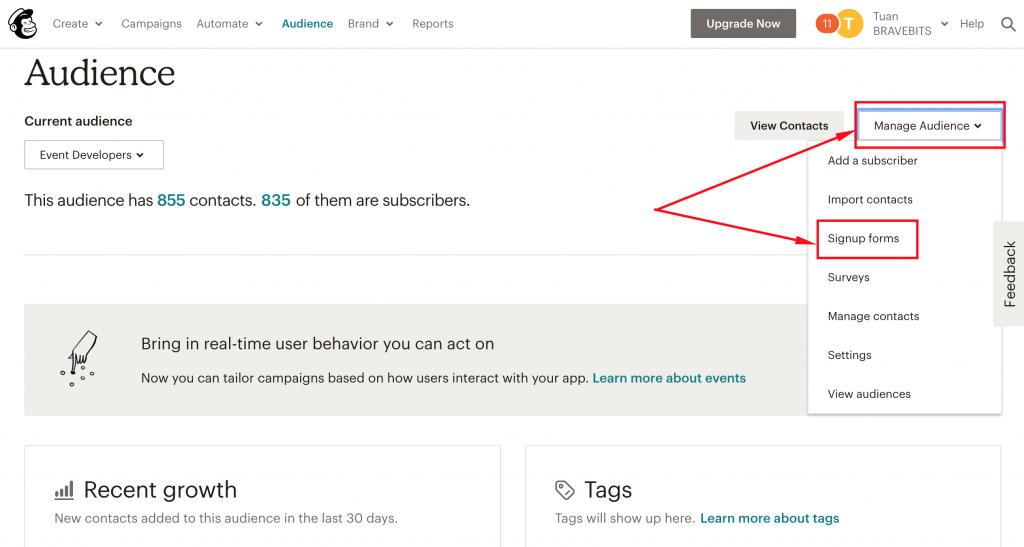
Task: Open Learn more about events link
Action: point(669,378)
